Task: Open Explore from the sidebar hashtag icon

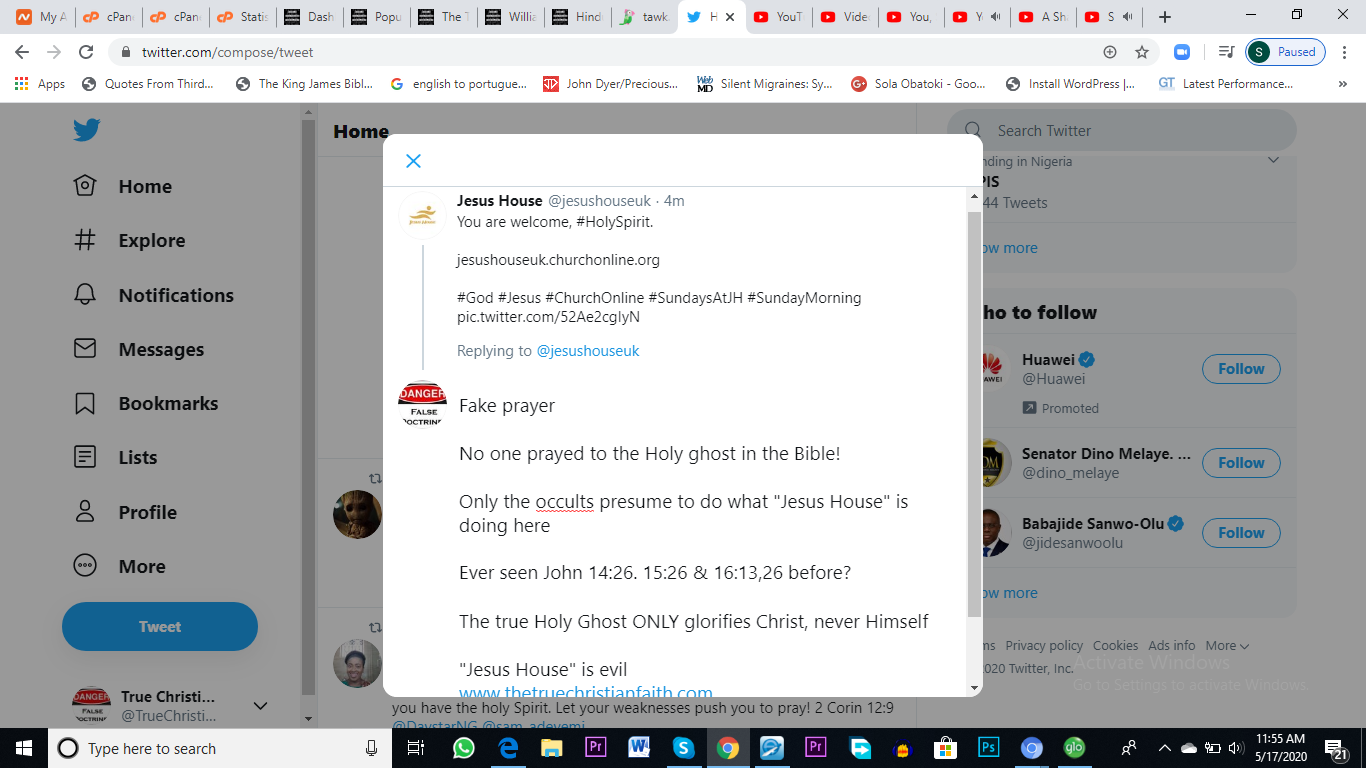Action: tap(86, 240)
